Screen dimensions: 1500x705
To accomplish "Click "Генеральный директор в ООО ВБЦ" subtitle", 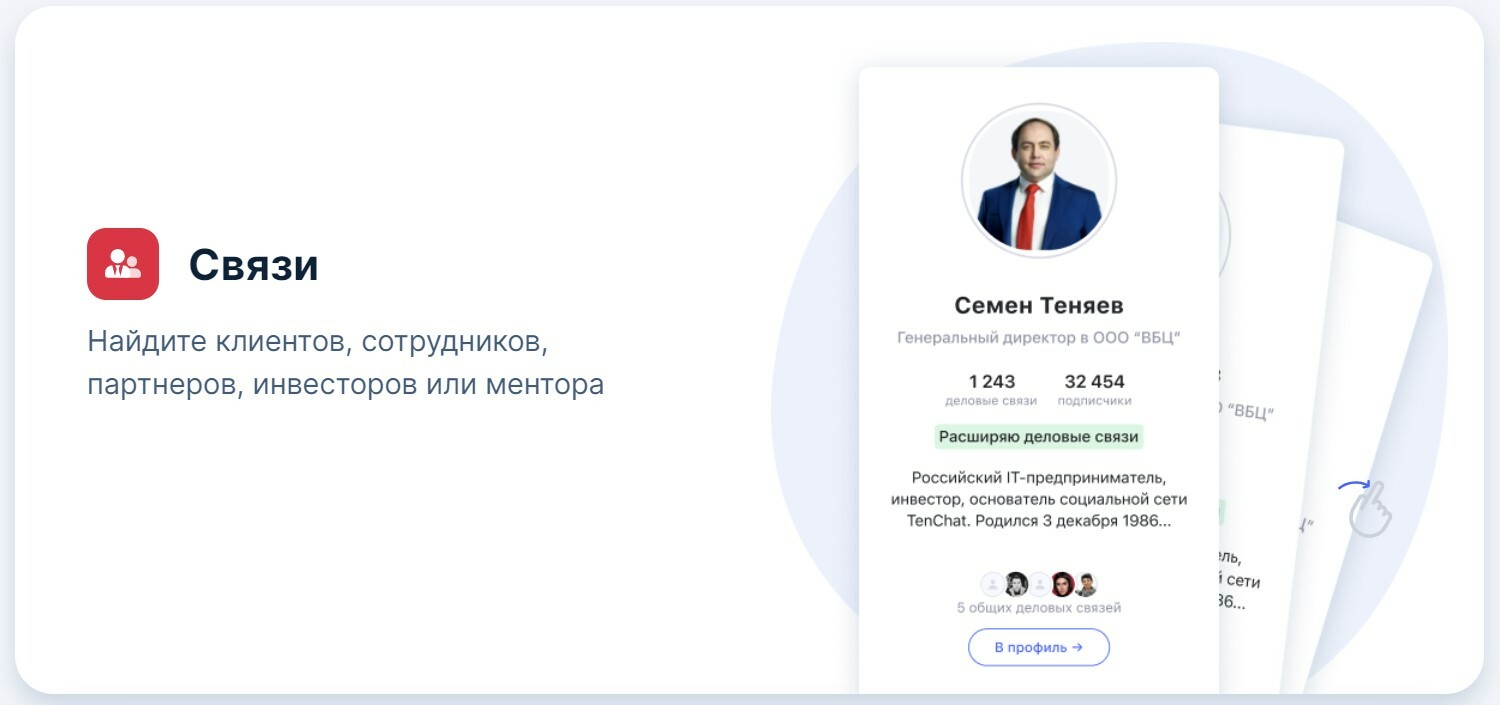I will (x=1039, y=338).
